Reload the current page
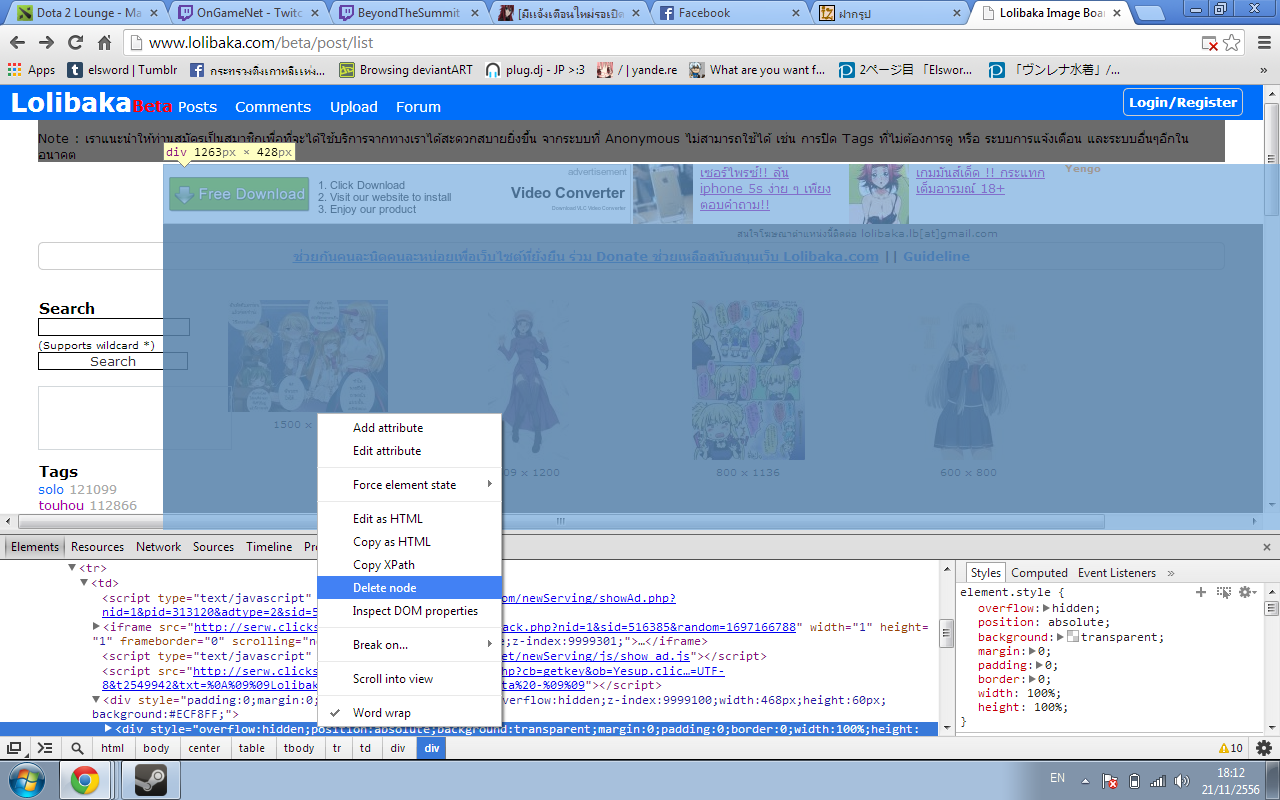Image resolution: width=1280 pixels, height=800 pixels. [75, 43]
